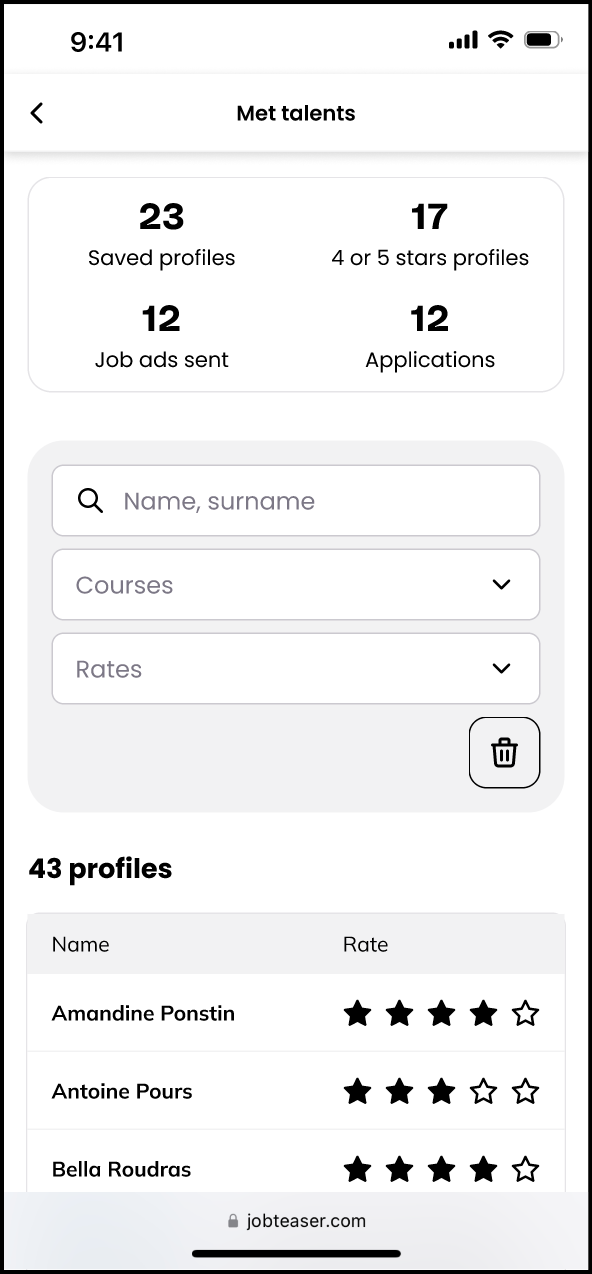
Task: Click the magnifying glass search icon
Action: [x=91, y=500]
